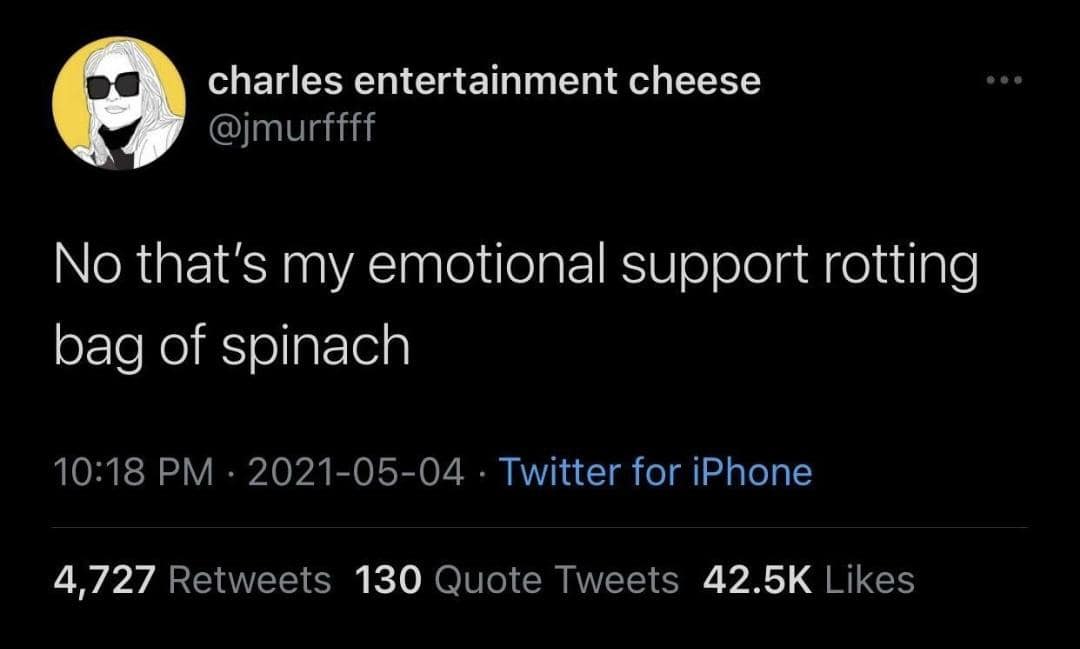The height and width of the screenshot is (649, 1080).
Task: Click the 2021-05-04 date
Action: click(x=354, y=472)
